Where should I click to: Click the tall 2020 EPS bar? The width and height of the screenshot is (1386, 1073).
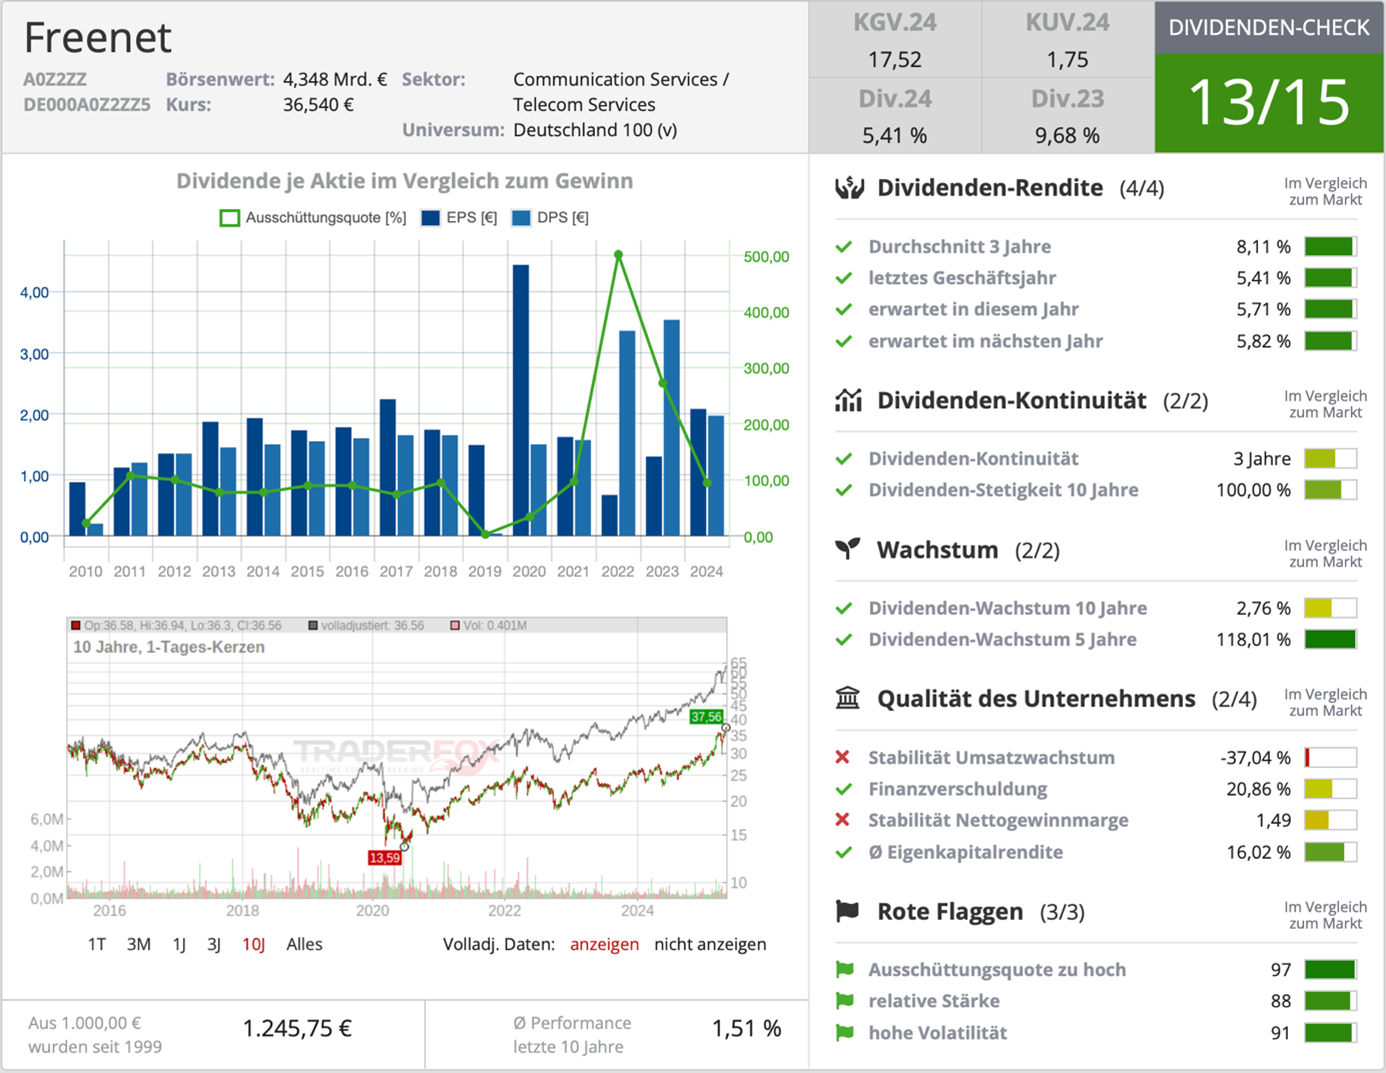pos(520,400)
